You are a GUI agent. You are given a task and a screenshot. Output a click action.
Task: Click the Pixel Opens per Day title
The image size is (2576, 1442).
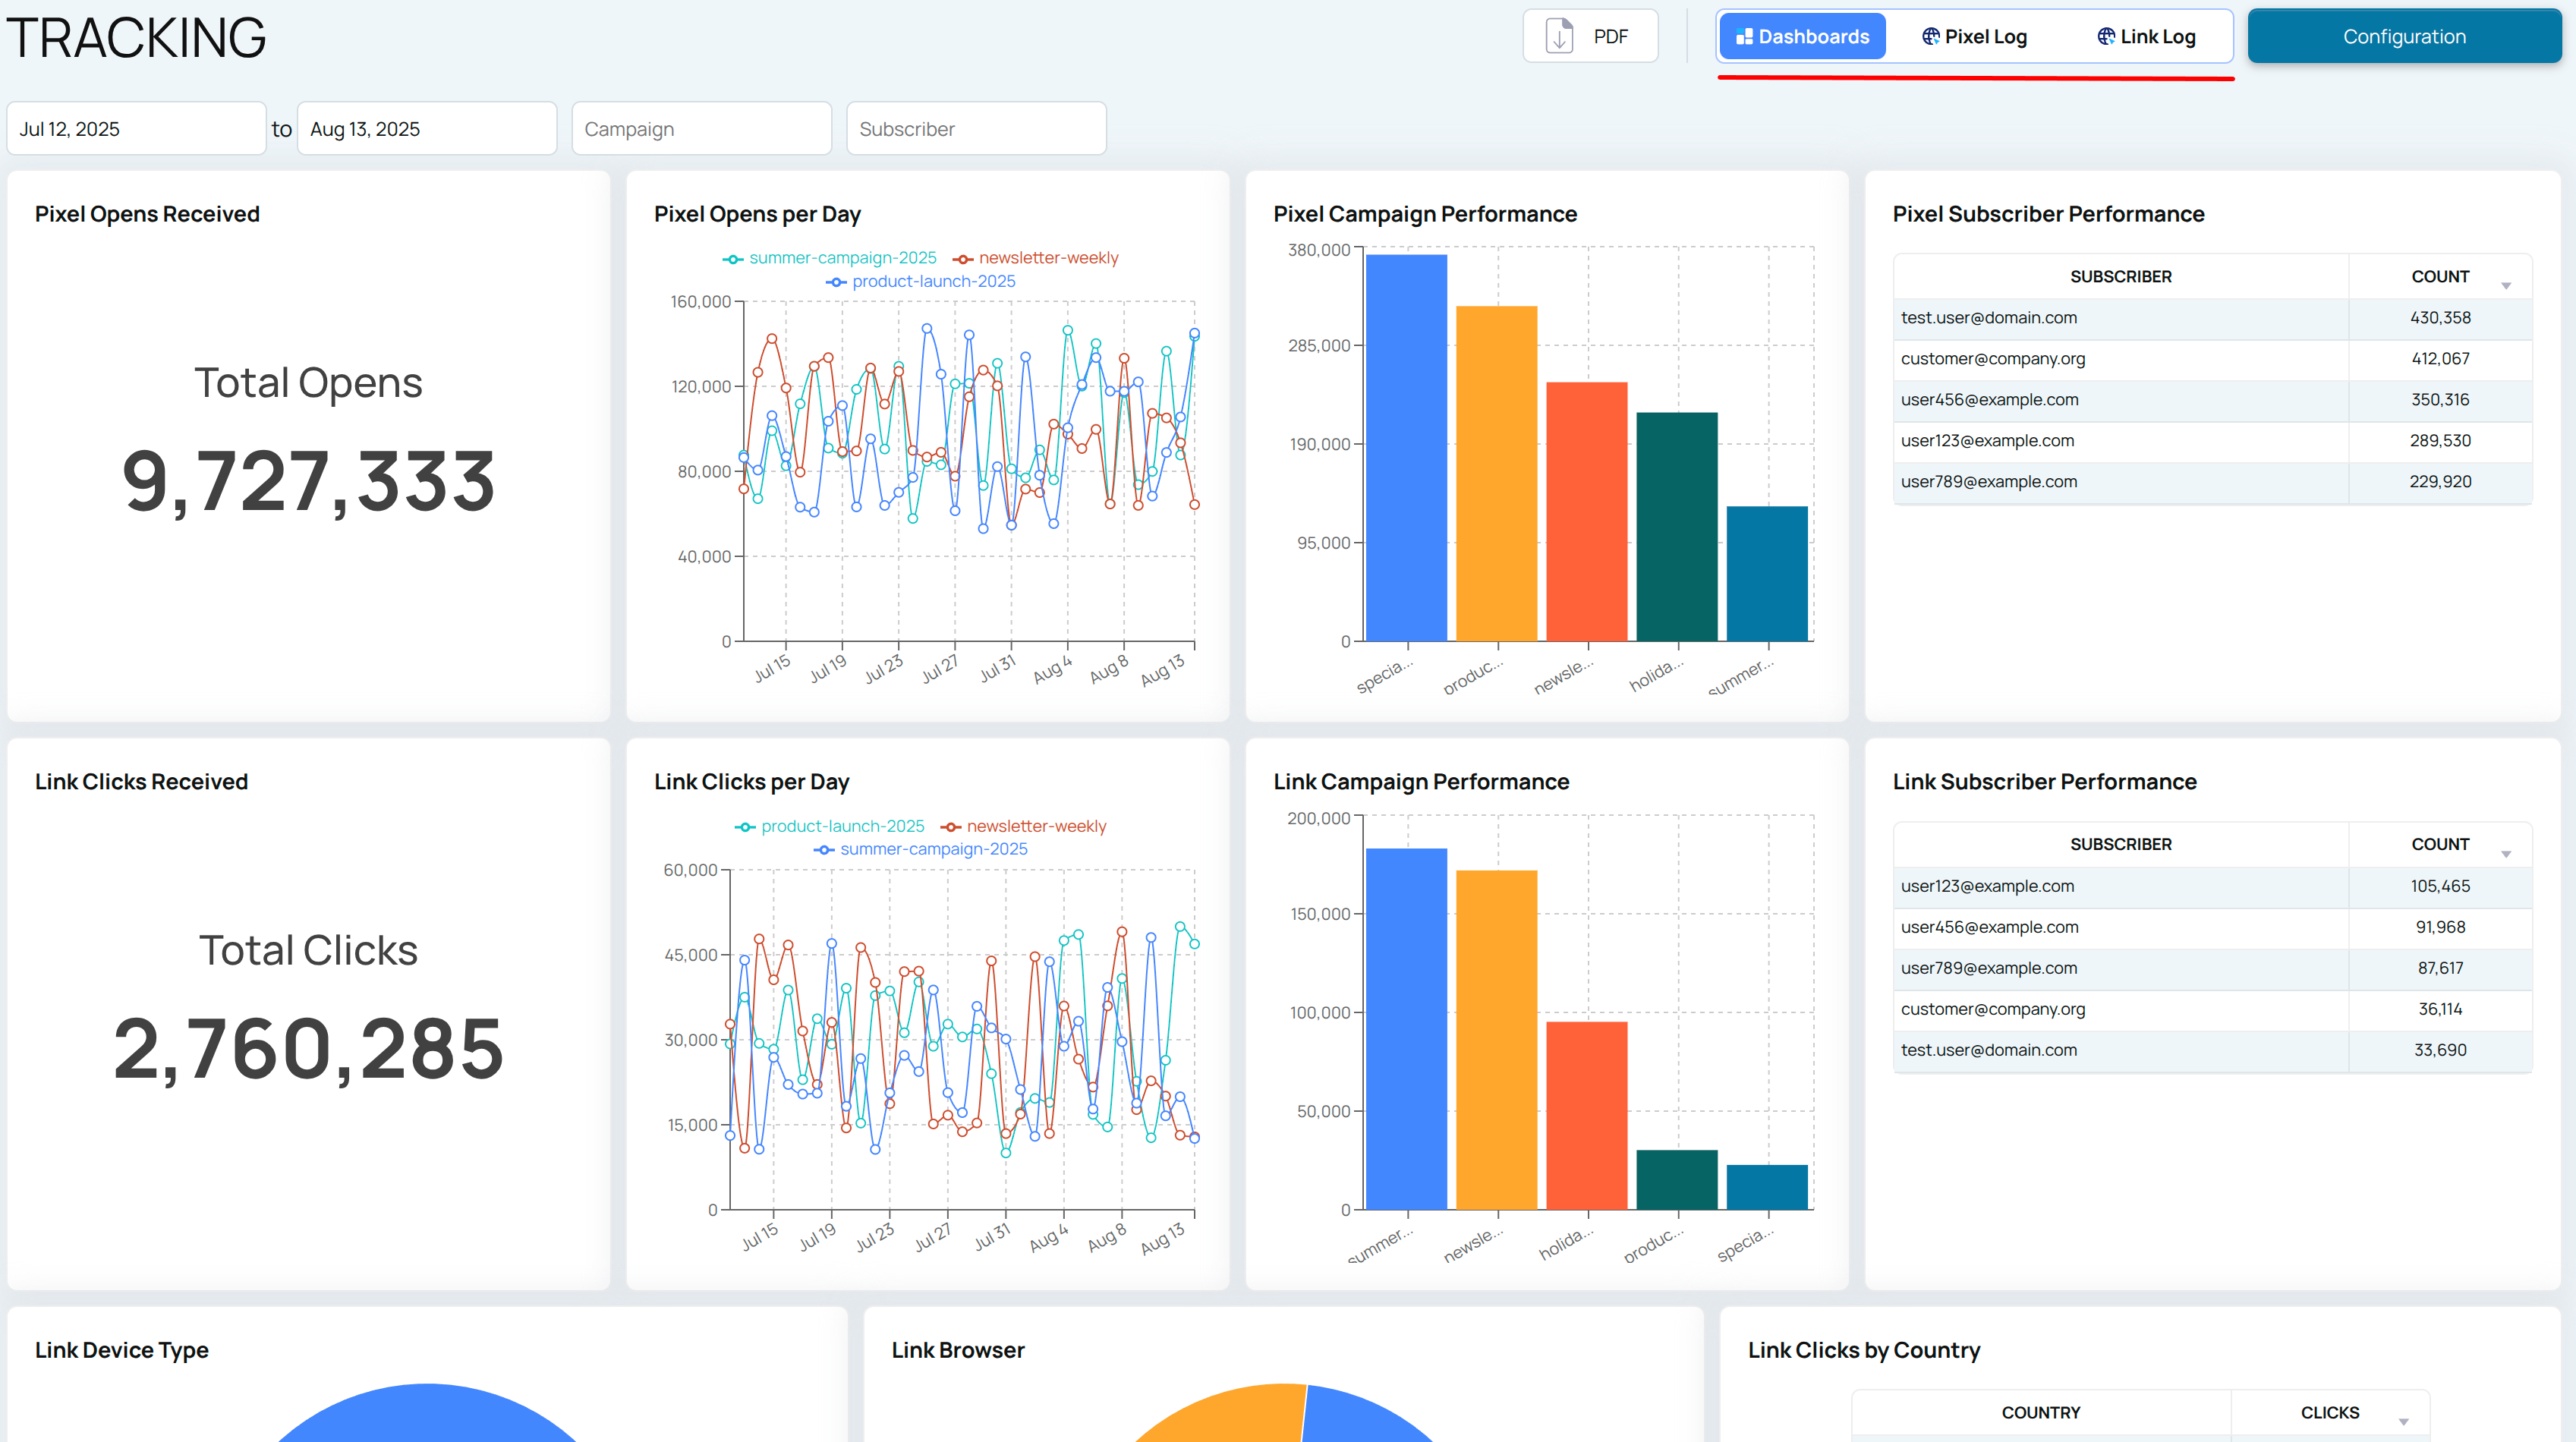point(757,214)
